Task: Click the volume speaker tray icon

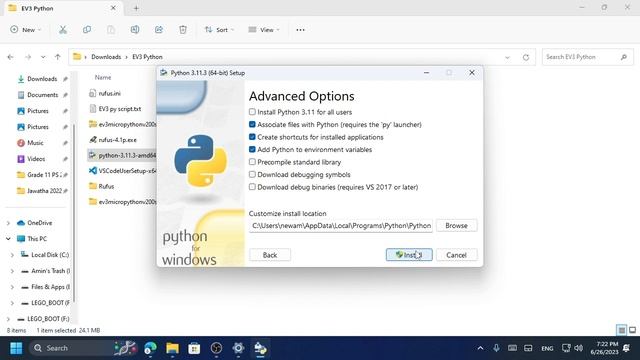Action: pos(578,348)
